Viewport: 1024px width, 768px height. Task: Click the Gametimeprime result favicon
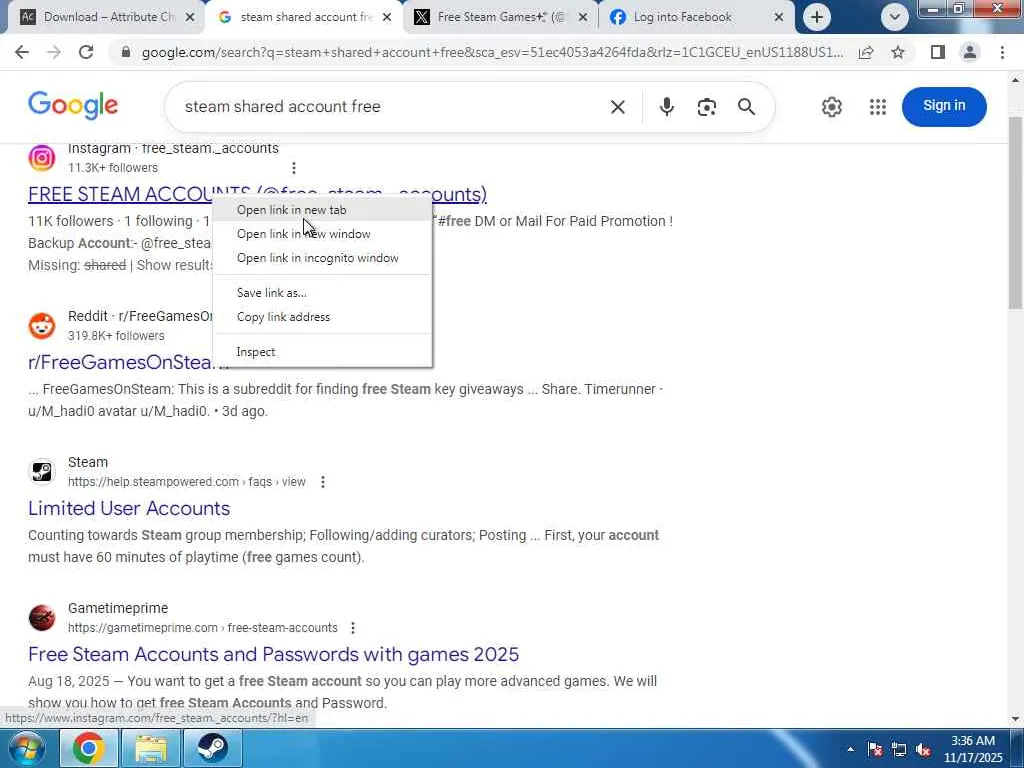[42, 617]
